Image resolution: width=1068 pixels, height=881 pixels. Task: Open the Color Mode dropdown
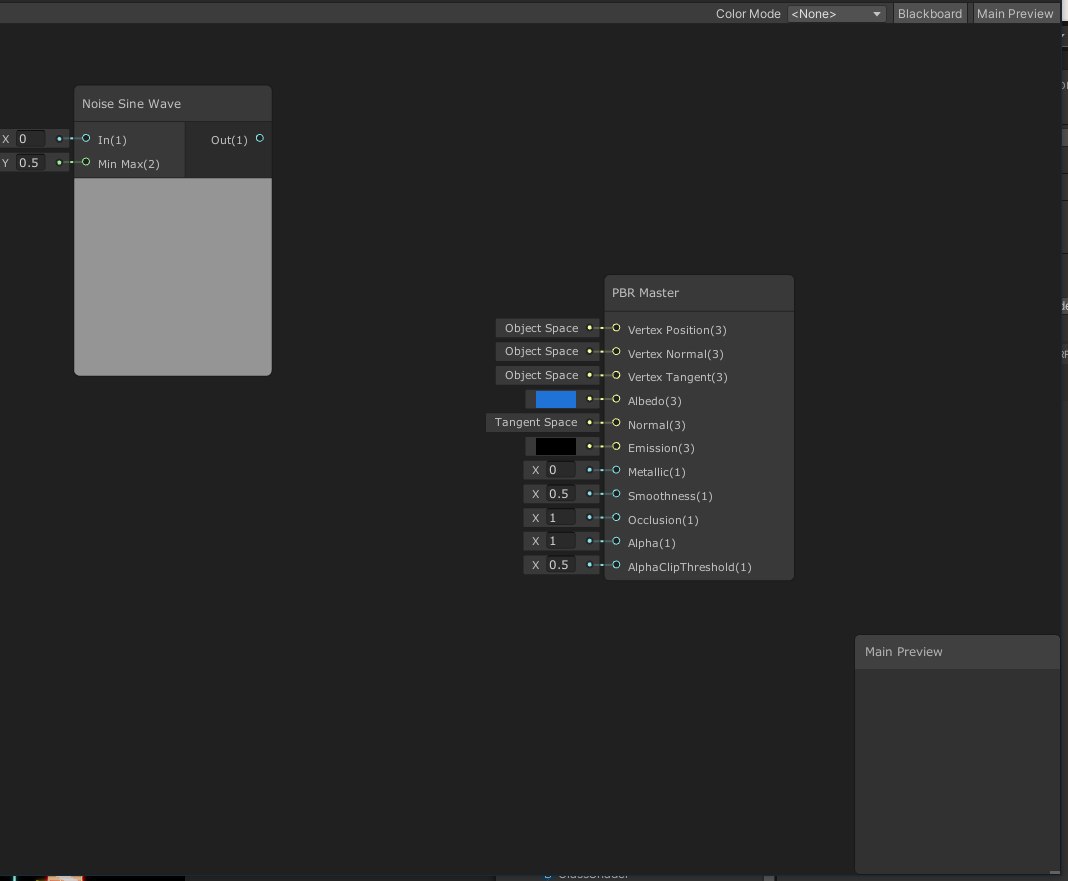point(836,14)
